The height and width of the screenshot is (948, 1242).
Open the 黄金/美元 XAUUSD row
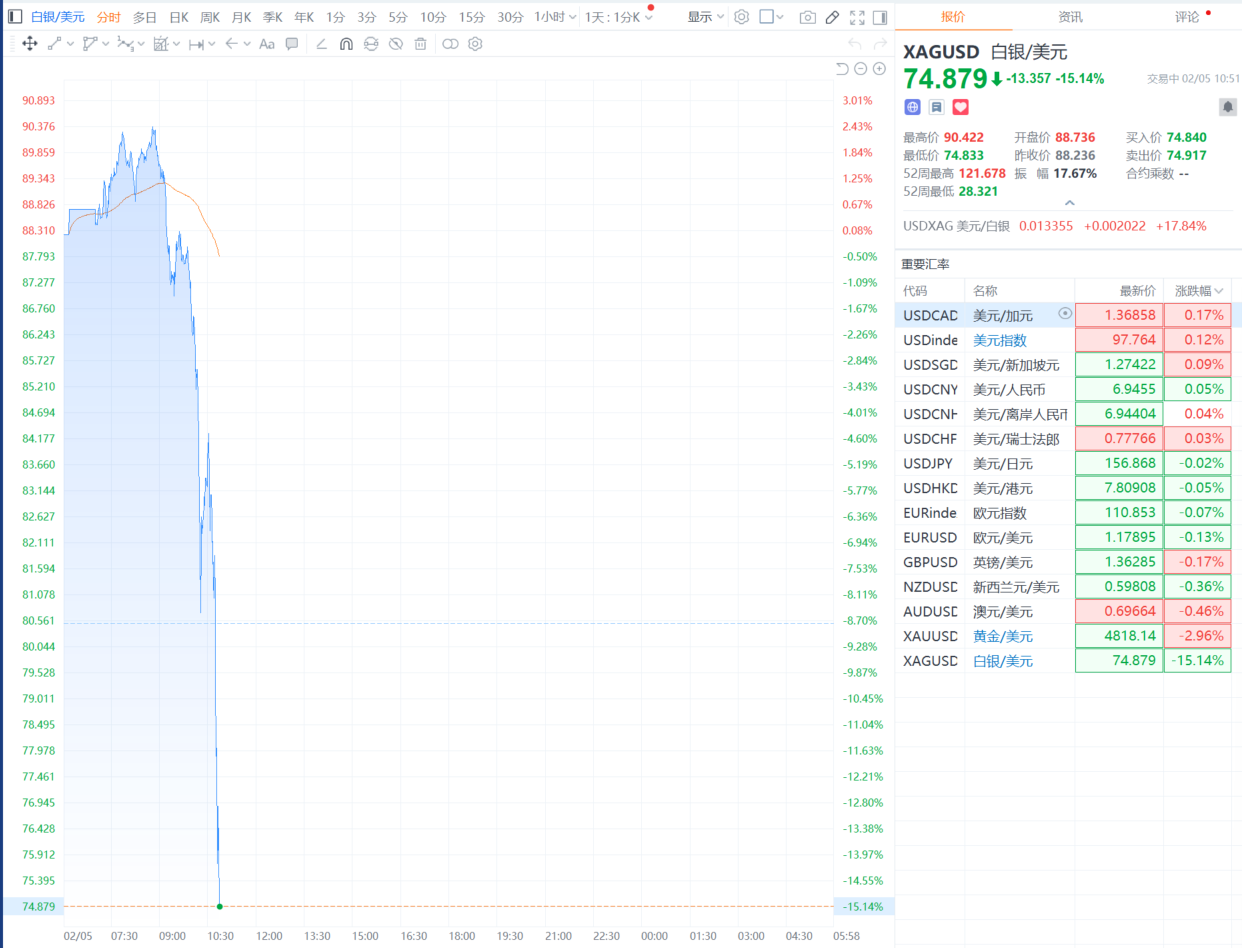[x=1068, y=636]
